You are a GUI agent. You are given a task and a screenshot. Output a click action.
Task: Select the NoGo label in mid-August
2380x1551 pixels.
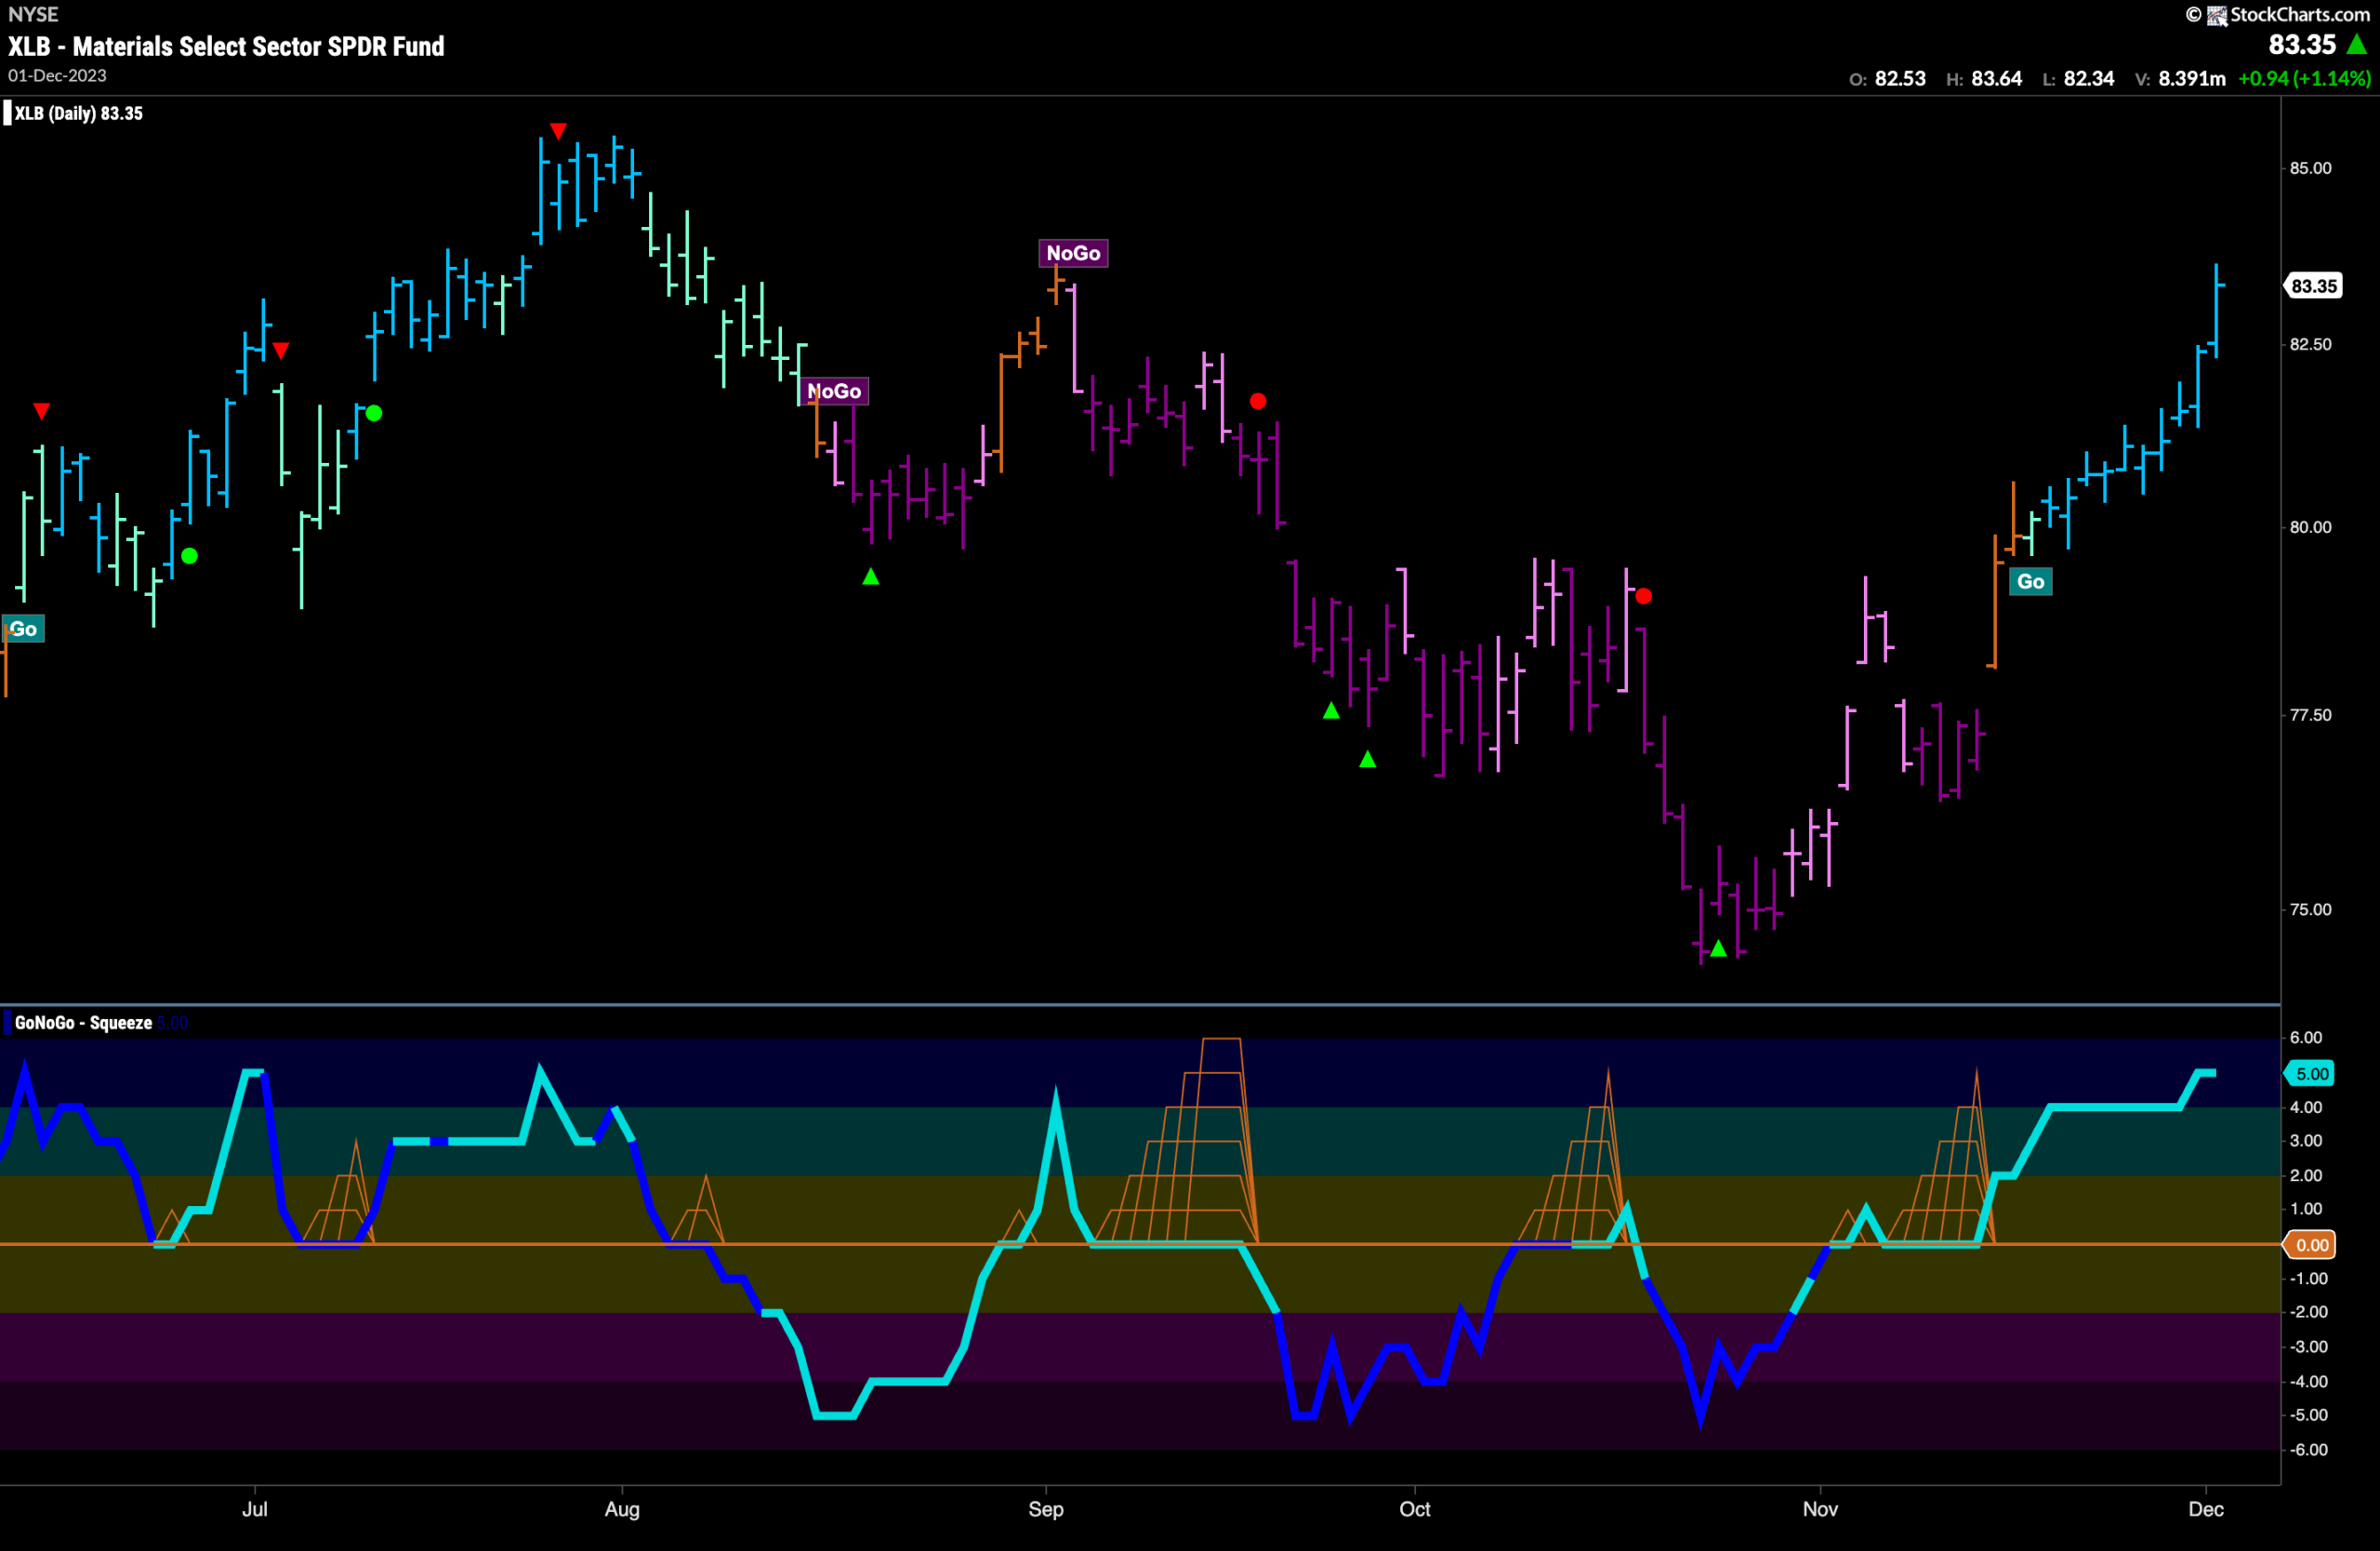[834, 391]
